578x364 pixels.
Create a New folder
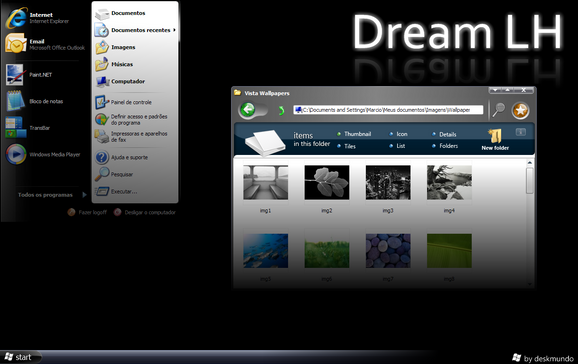click(495, 139)
